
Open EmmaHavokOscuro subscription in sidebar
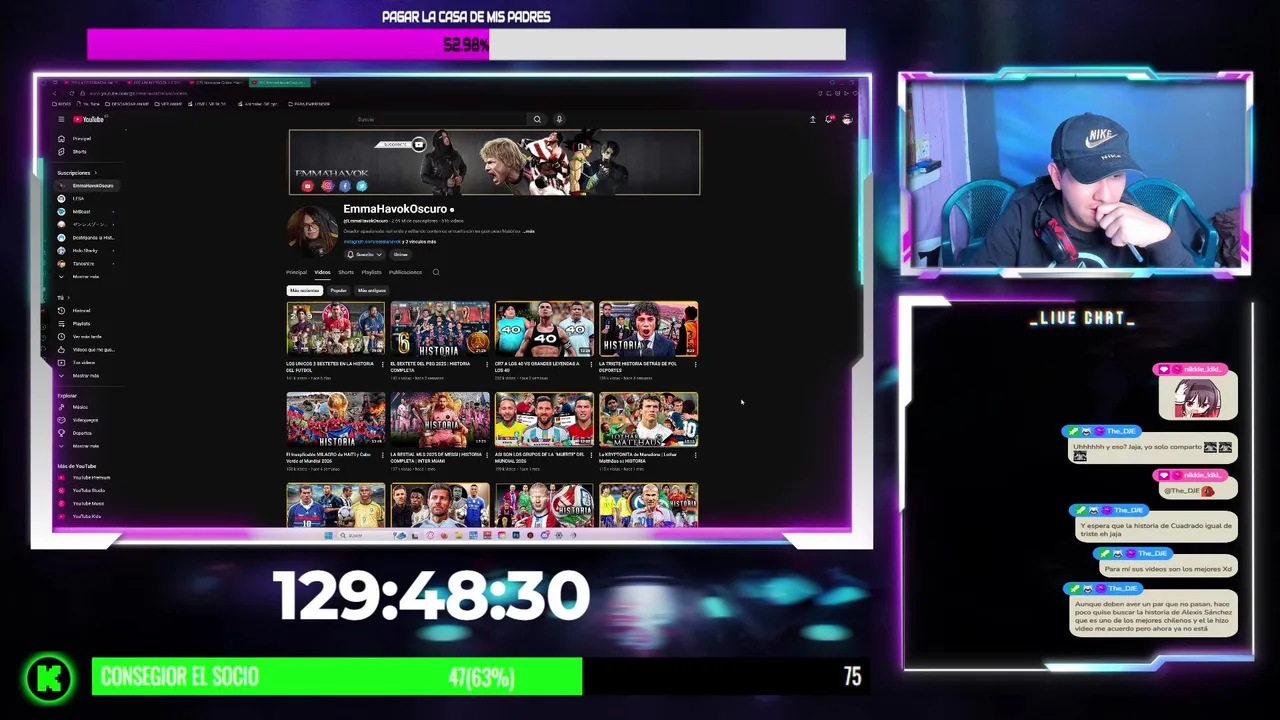[x=87, y=186]
